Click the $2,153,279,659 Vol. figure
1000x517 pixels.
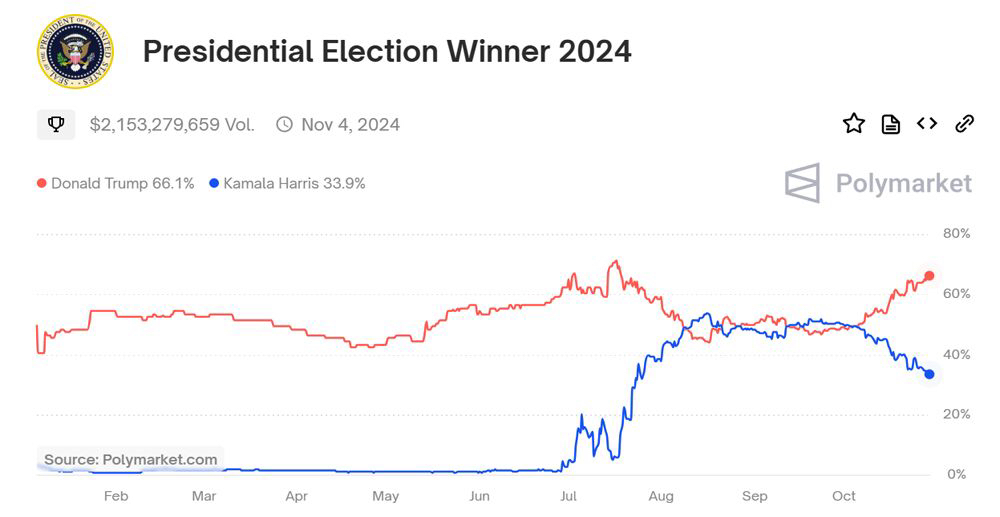172,124
